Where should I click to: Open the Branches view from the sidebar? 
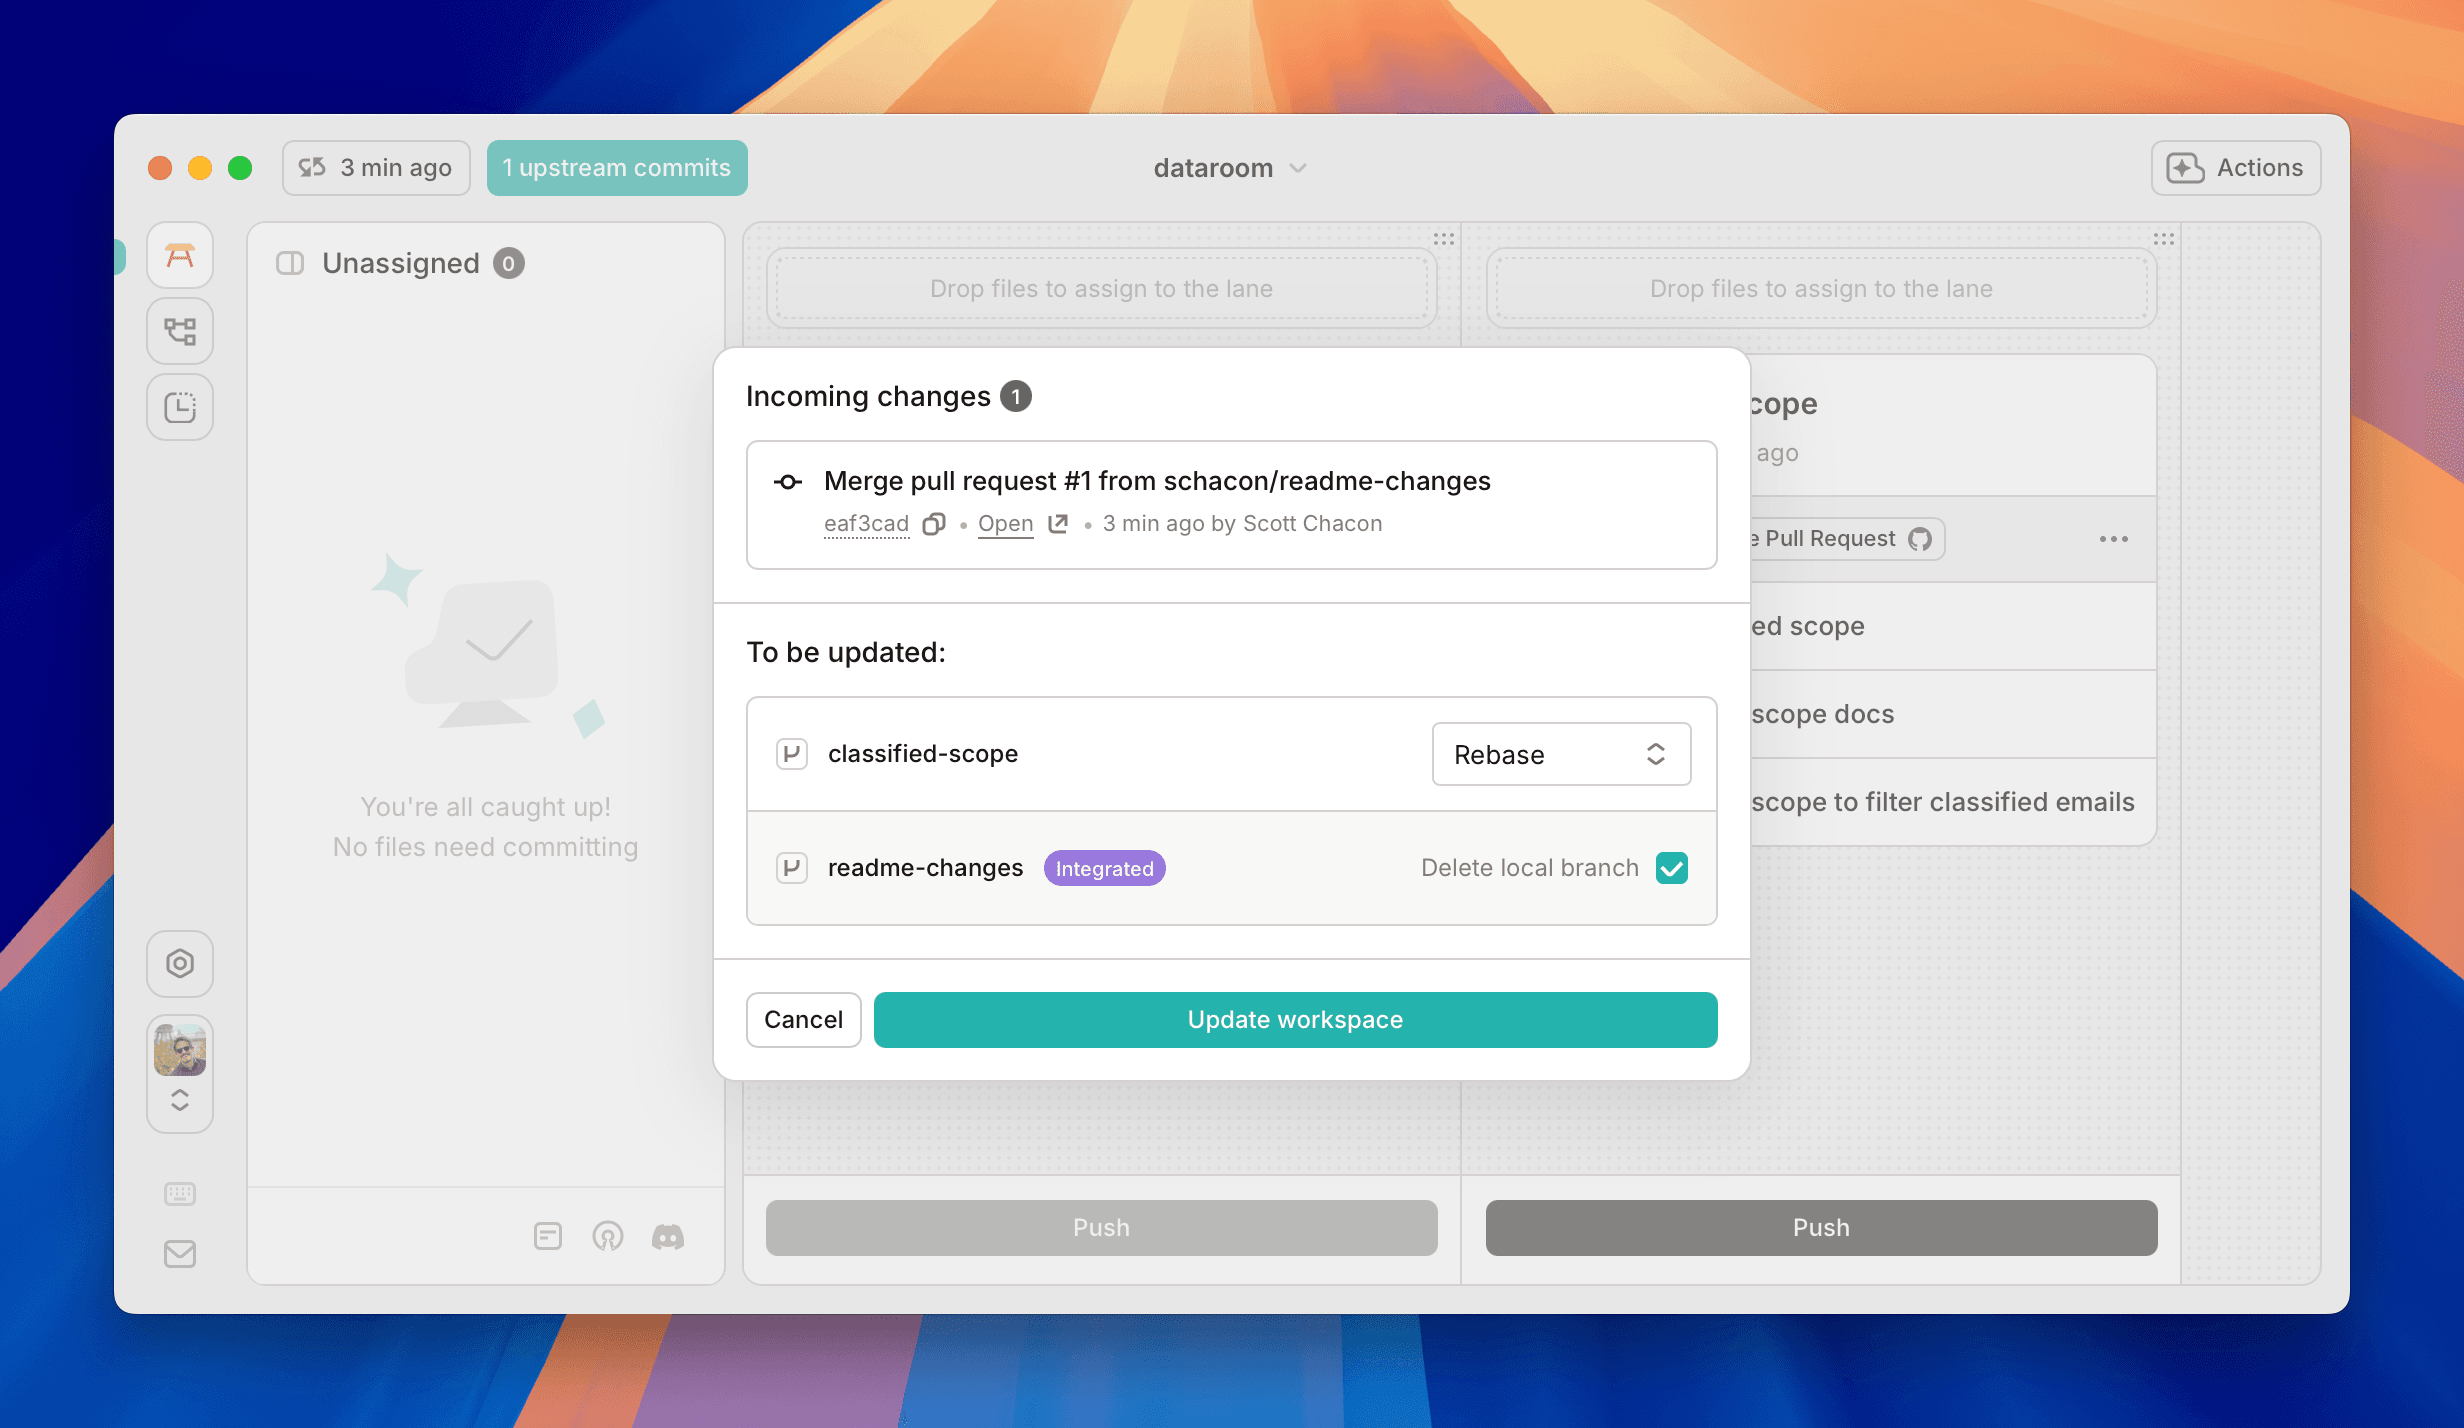180,330
